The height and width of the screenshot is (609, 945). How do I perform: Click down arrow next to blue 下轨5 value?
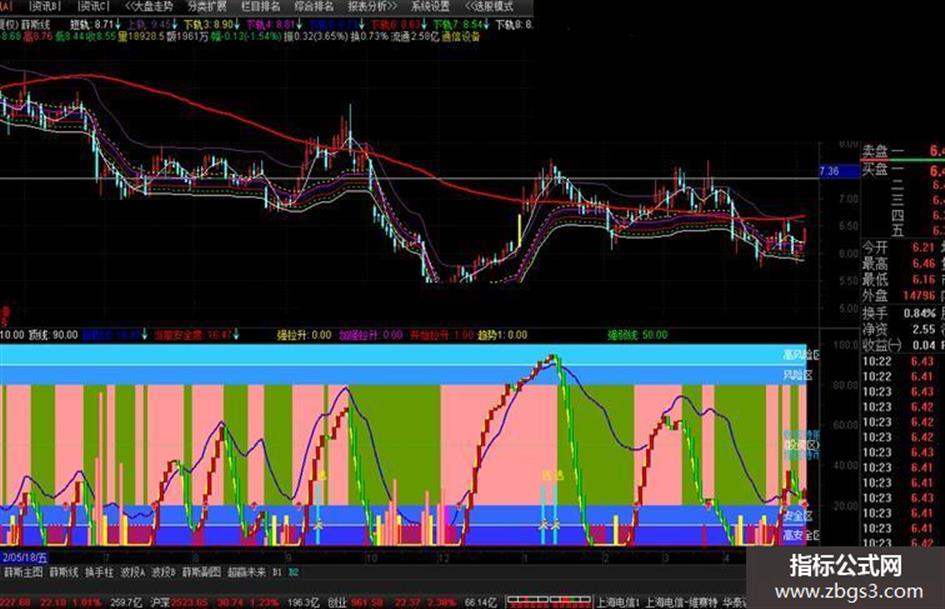[362, 25]
